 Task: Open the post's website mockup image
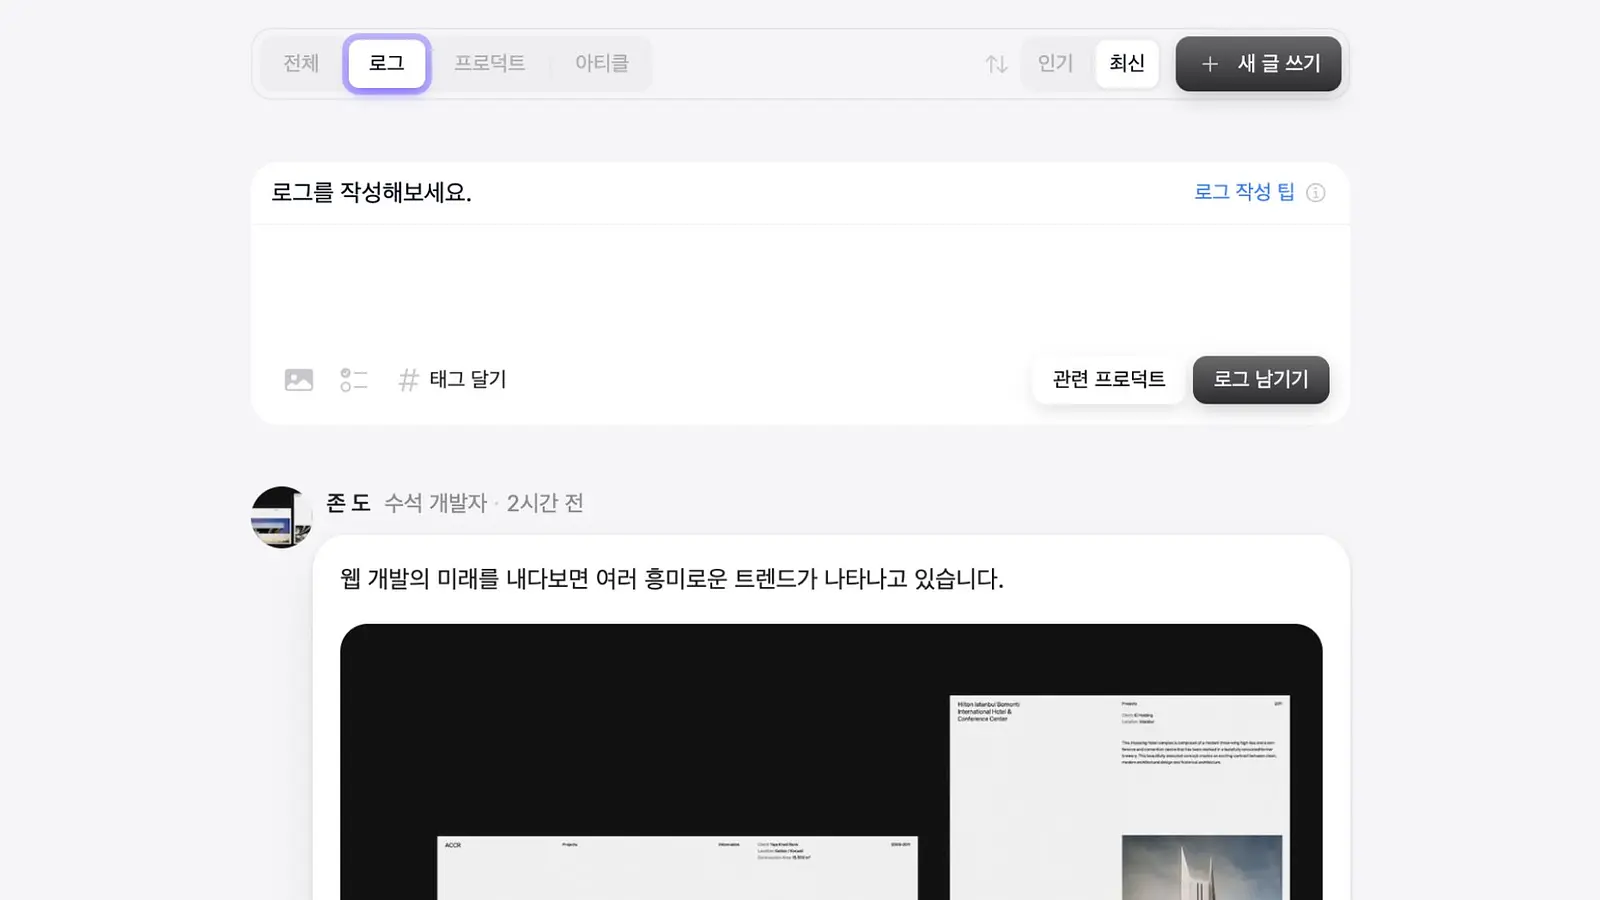pyautogui.click(x=831, y=762)
